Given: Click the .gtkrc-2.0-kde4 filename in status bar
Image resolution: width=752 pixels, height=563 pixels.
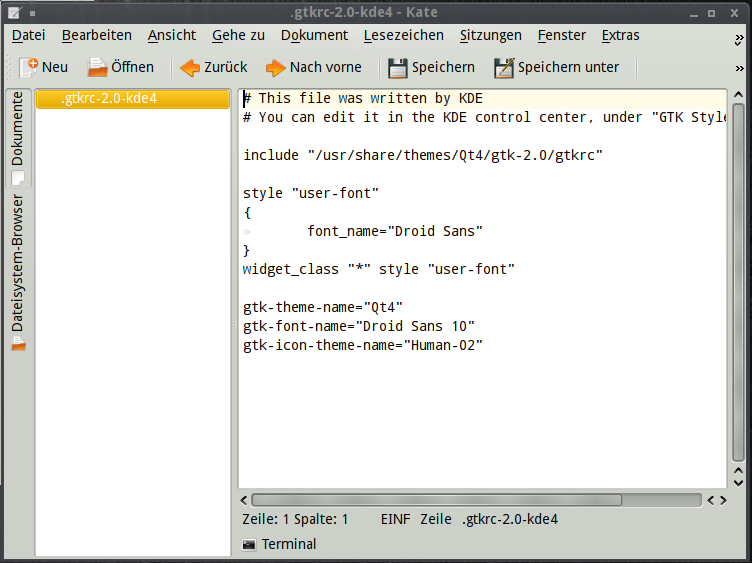Looking at the screenshot, I should pyautogui.click(x=510, y=519).
